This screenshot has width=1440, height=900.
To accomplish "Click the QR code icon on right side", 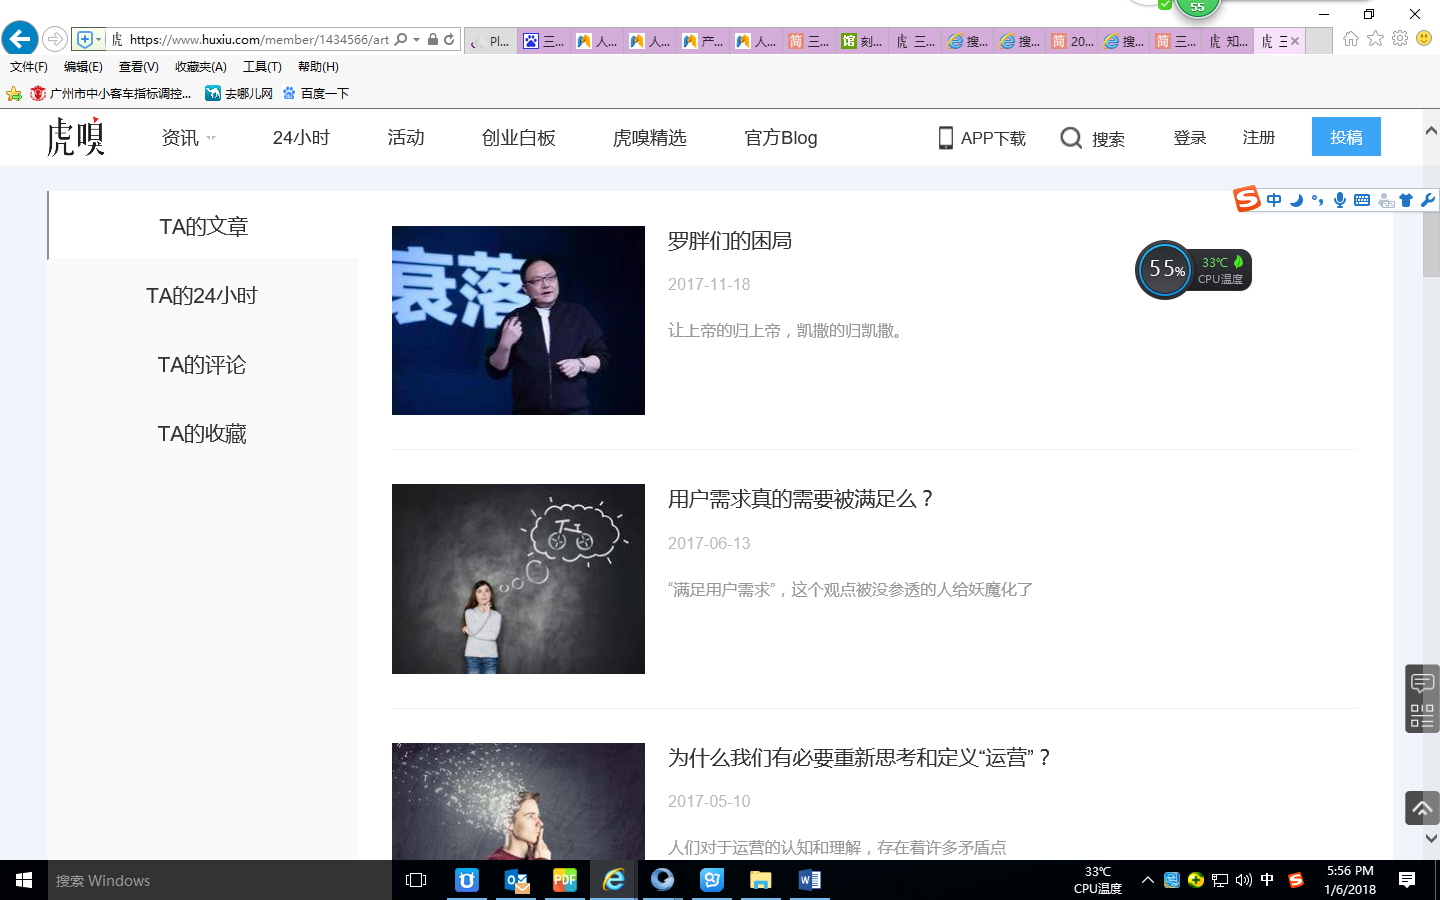I will point(1422,716).
